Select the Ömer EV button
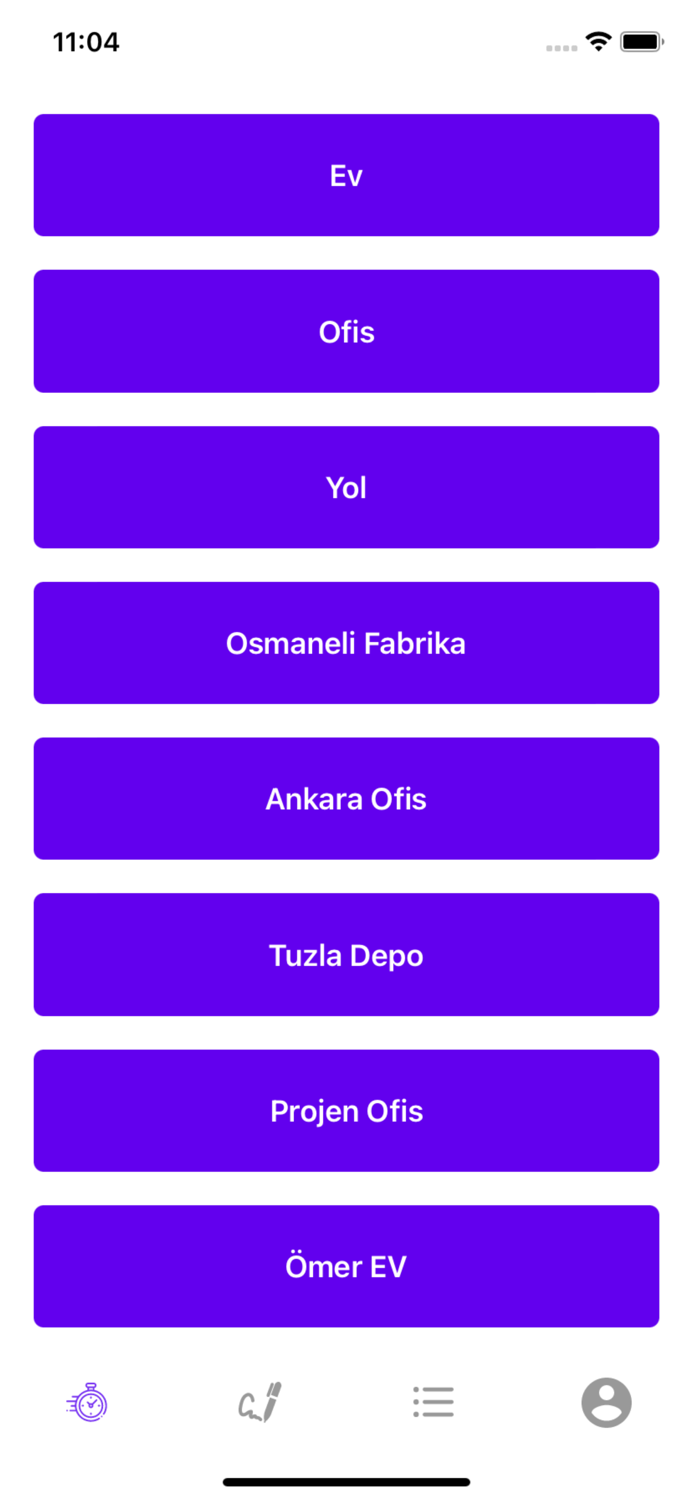Viewport: 693px width, 1500px height. pos(346,1266)
